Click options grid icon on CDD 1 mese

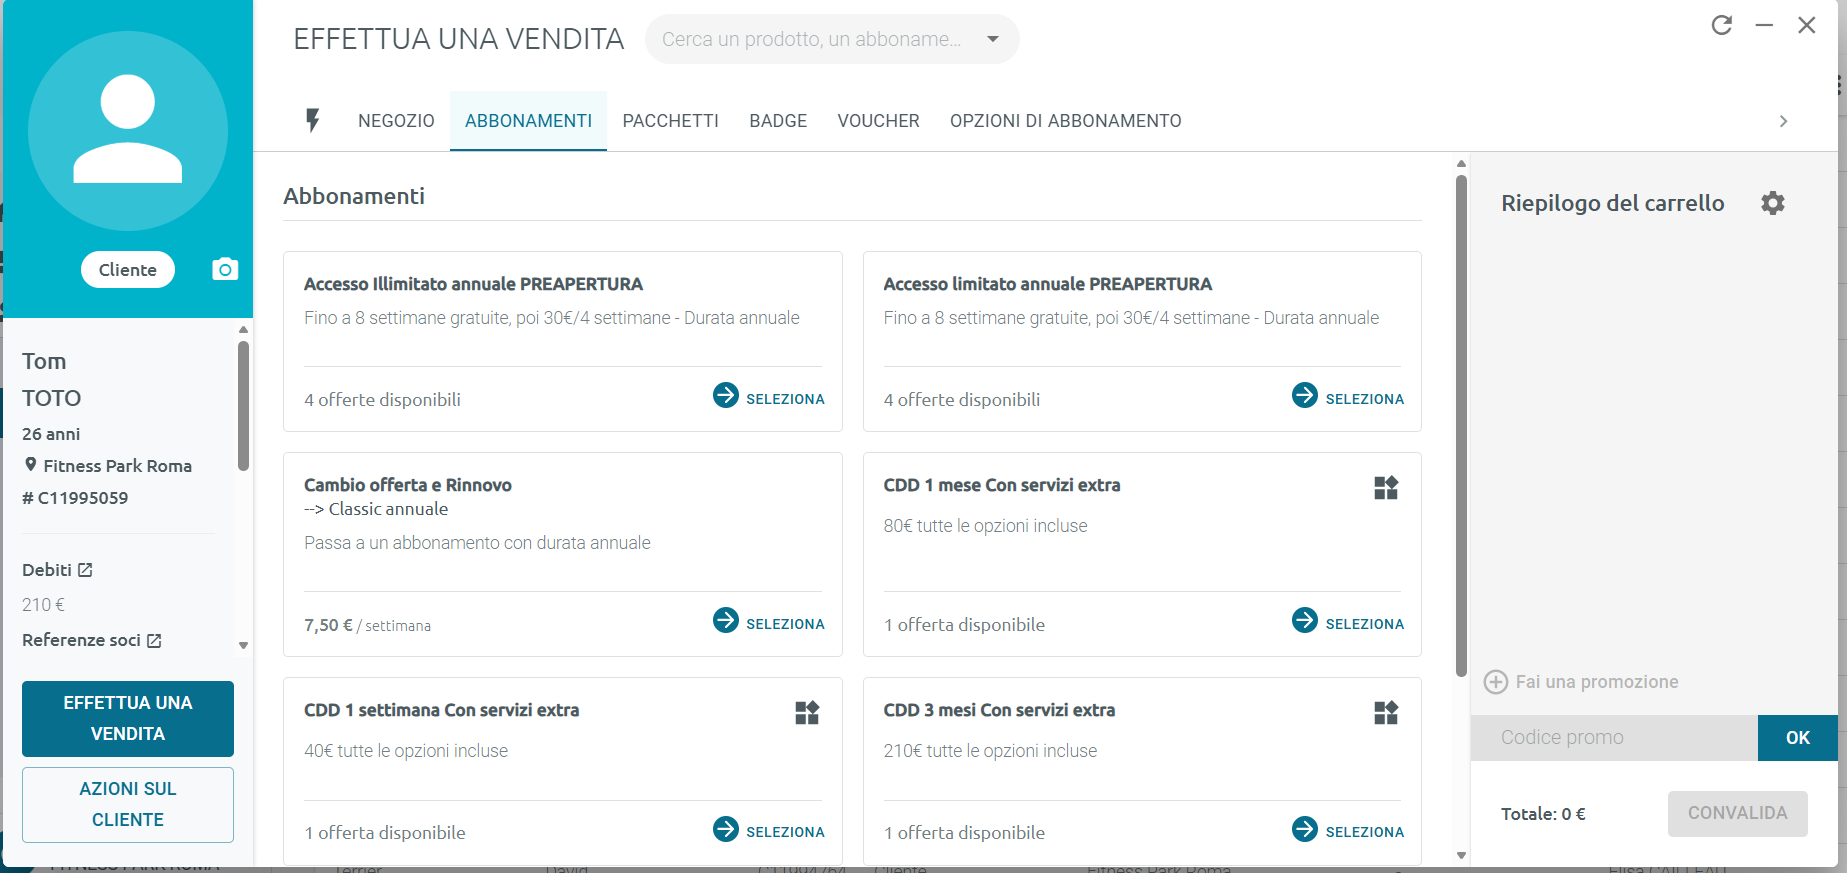click(1386, 488)
